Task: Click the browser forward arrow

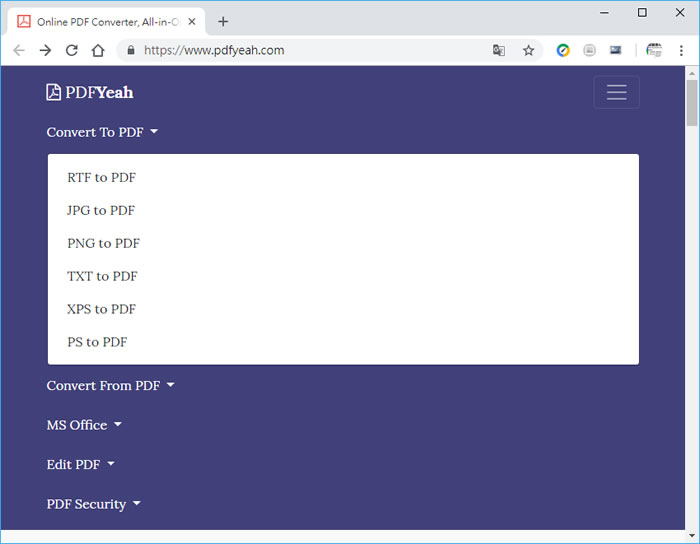Action: [45, 50]
